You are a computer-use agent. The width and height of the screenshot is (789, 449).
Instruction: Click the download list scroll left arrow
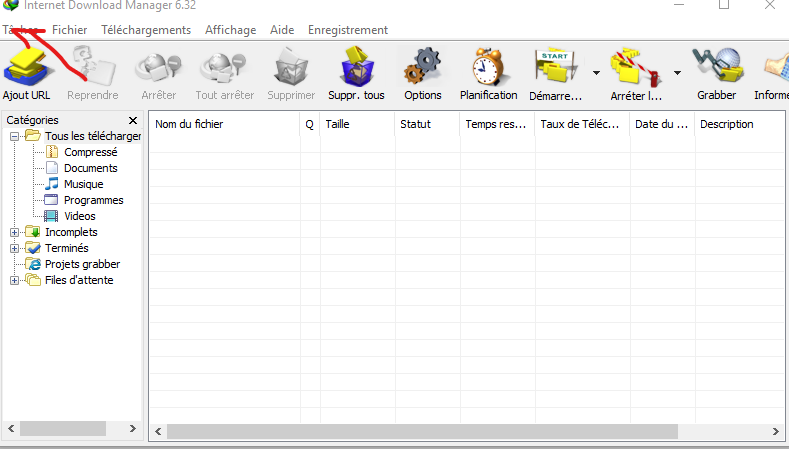(x=158, y=431)
